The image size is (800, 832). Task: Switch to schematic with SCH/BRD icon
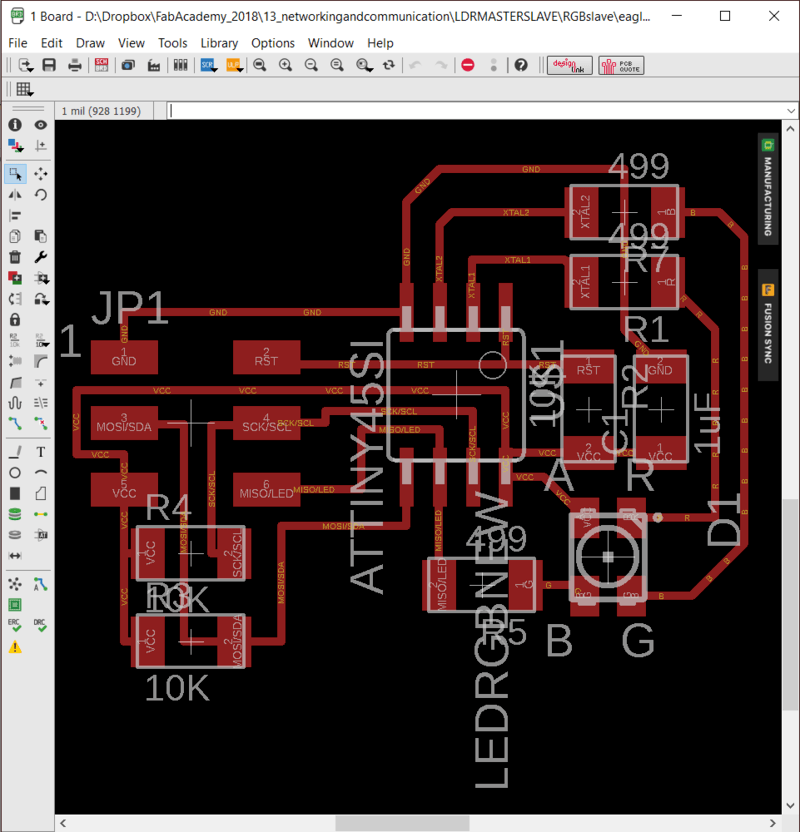(x=101, y=65)
